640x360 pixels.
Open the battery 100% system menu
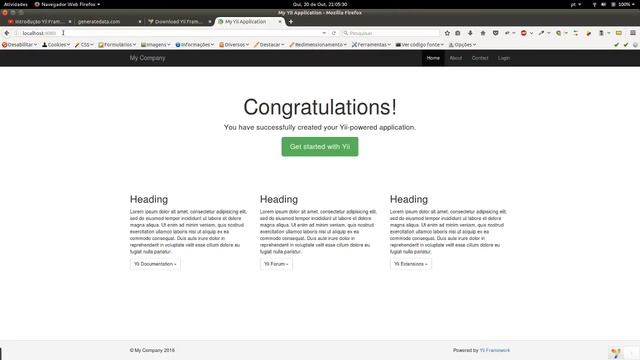(x=624, y=4)
